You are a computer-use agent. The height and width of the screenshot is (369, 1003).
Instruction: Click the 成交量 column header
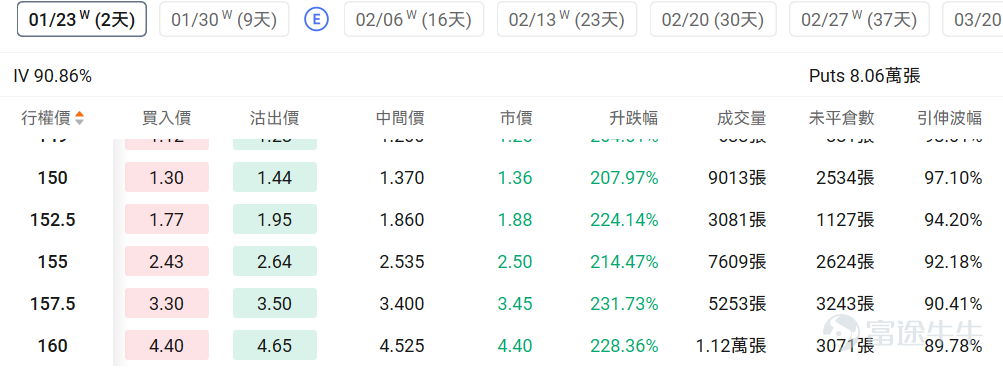click(741, 118)
